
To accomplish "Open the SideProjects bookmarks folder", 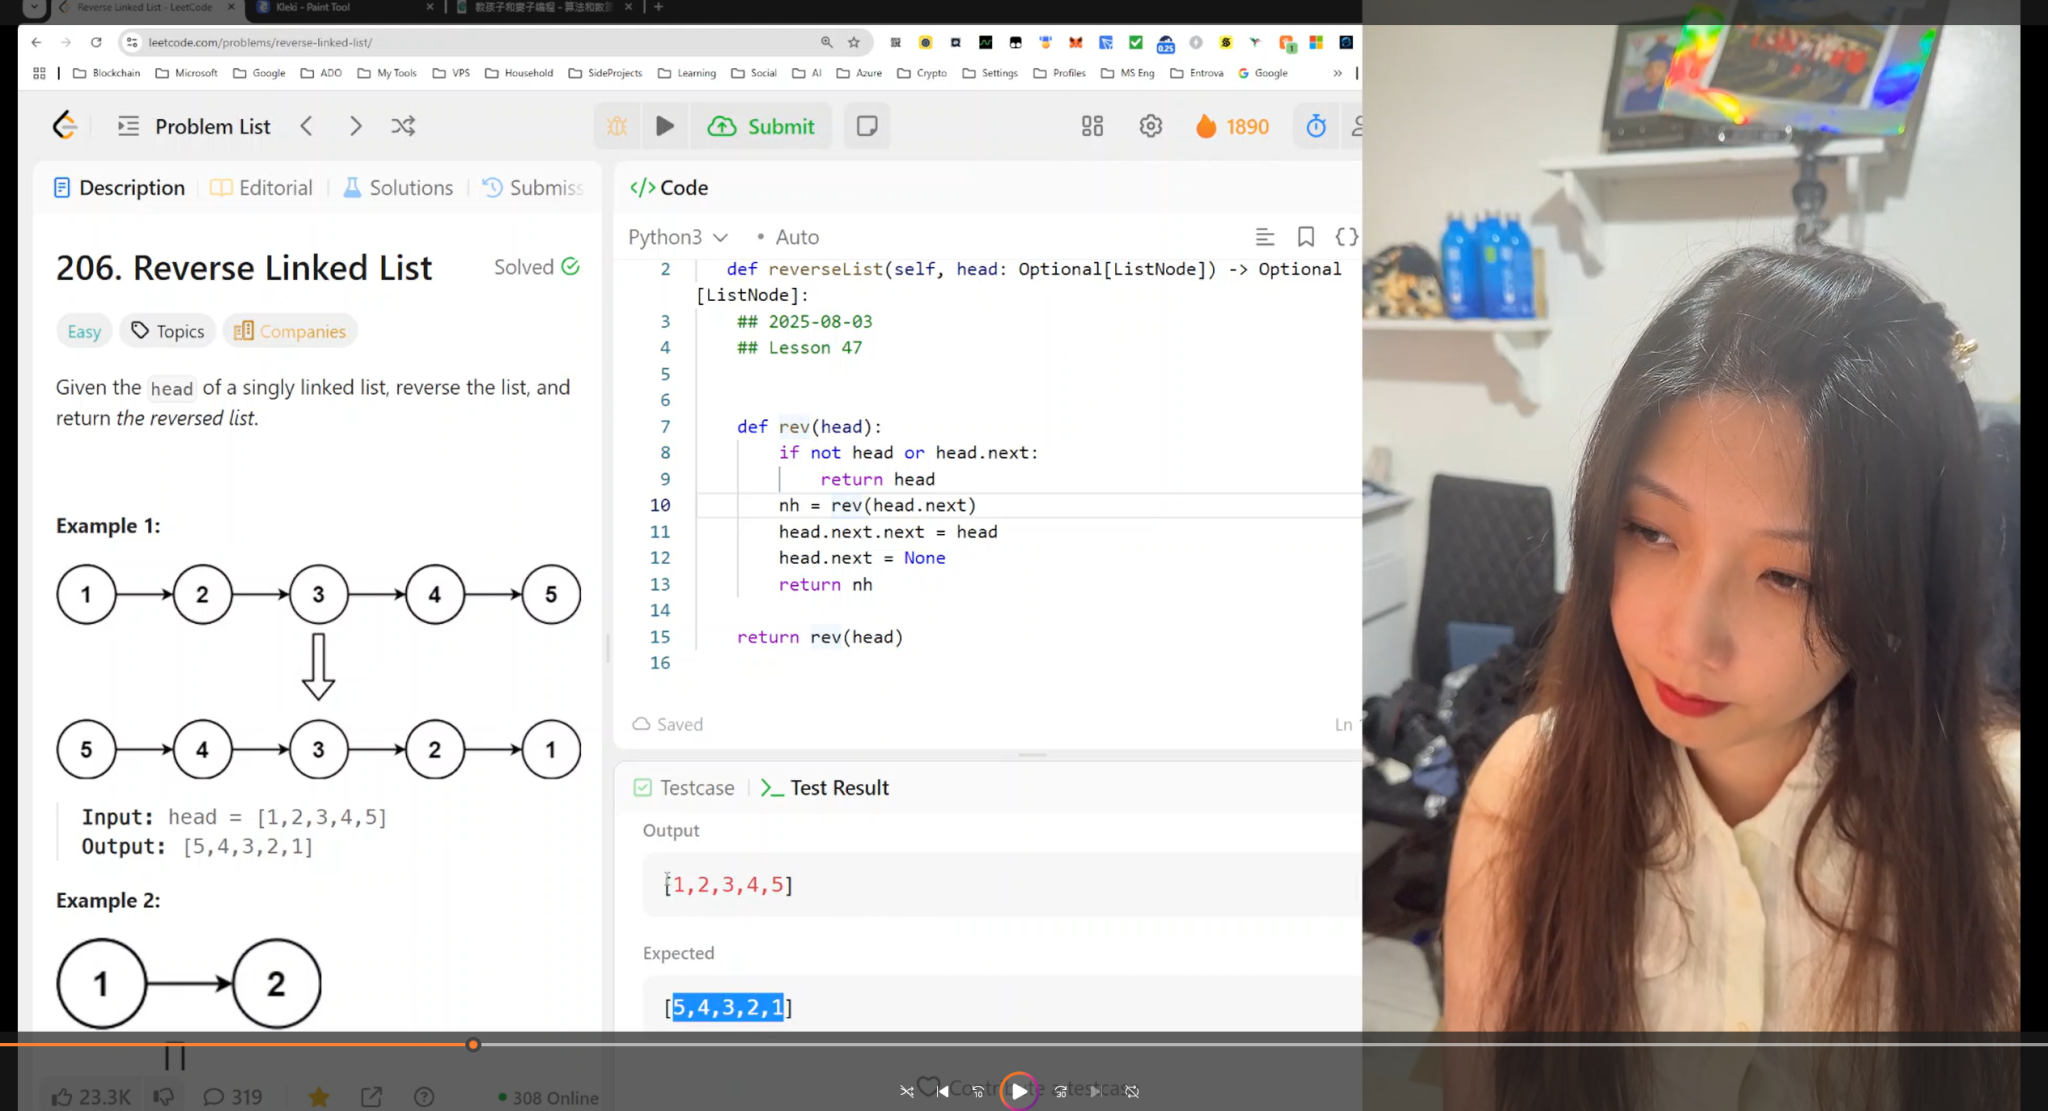I will click(605, 73).
